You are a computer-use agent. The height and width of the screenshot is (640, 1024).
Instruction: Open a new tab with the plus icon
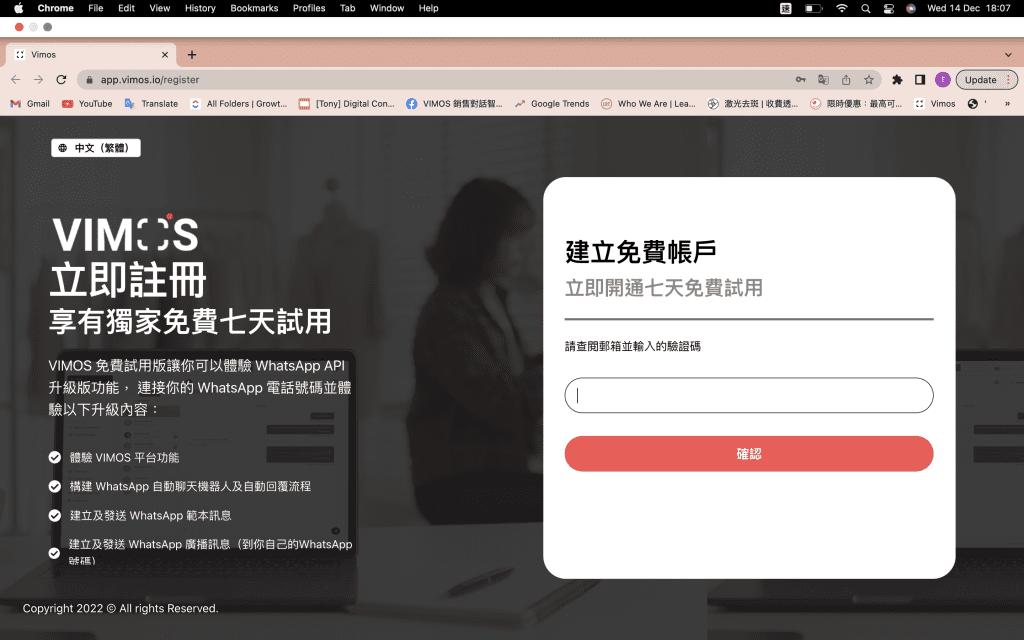(192, 55)
